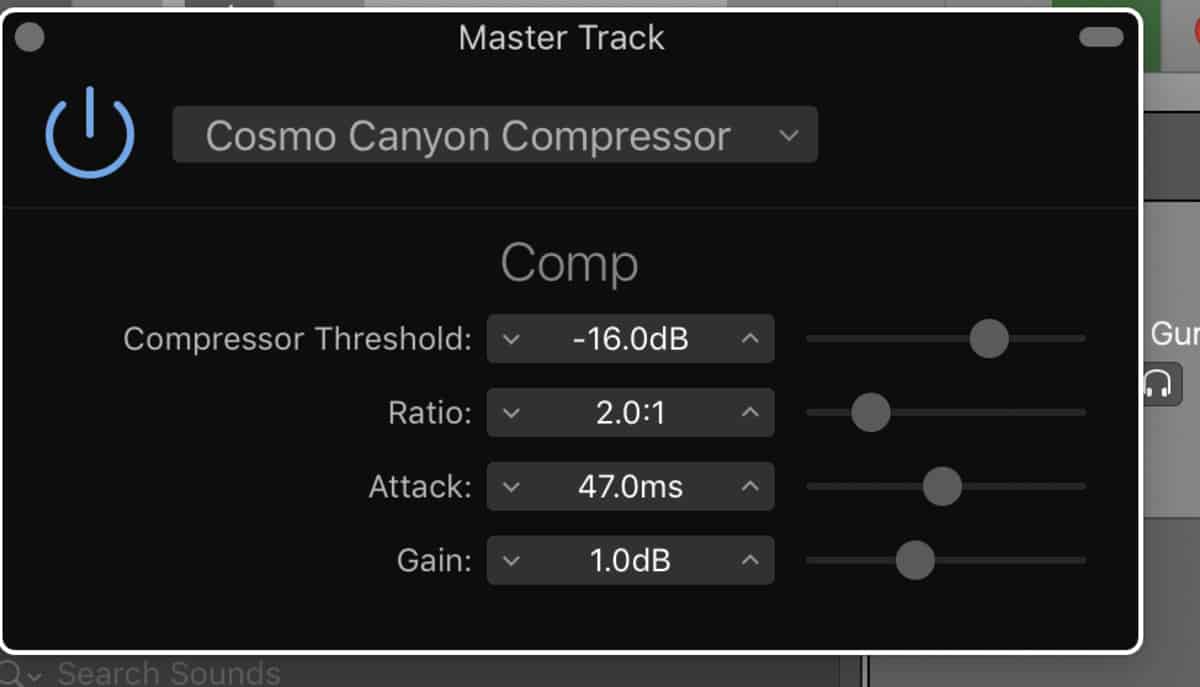Increase the Ratio value with up chevron

pyautogui.click(x=750, y=413)
